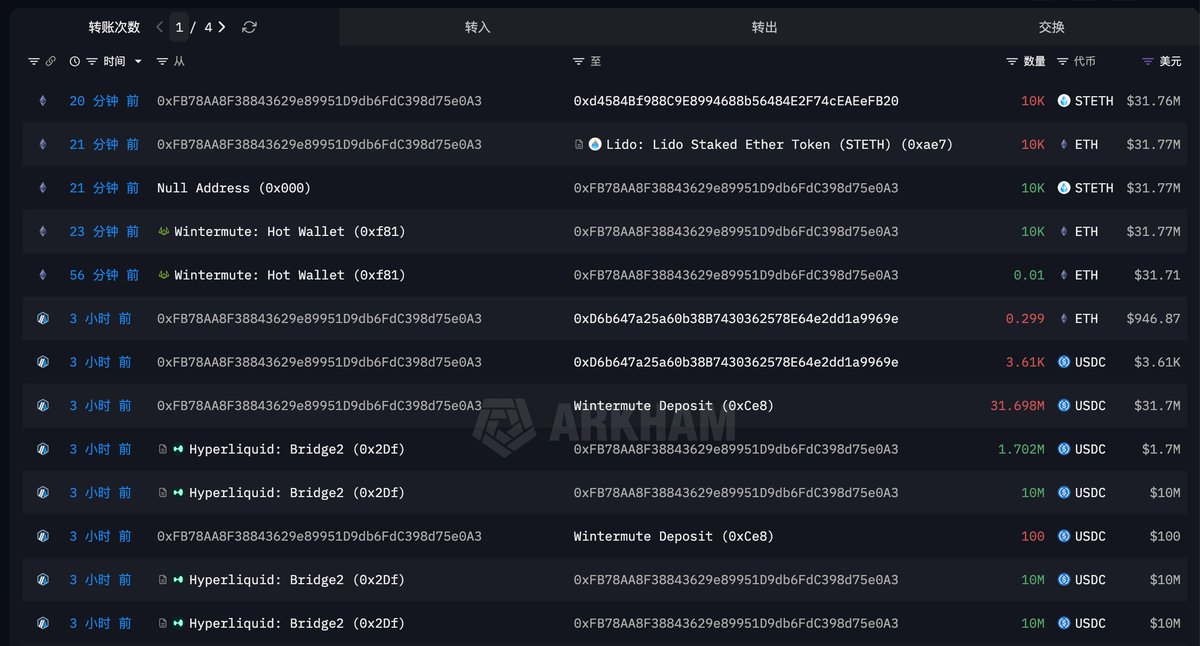Switch to the 转出 (Outflow) tab
This screenshot has height=646, width=1200.
tap(764, 27)
